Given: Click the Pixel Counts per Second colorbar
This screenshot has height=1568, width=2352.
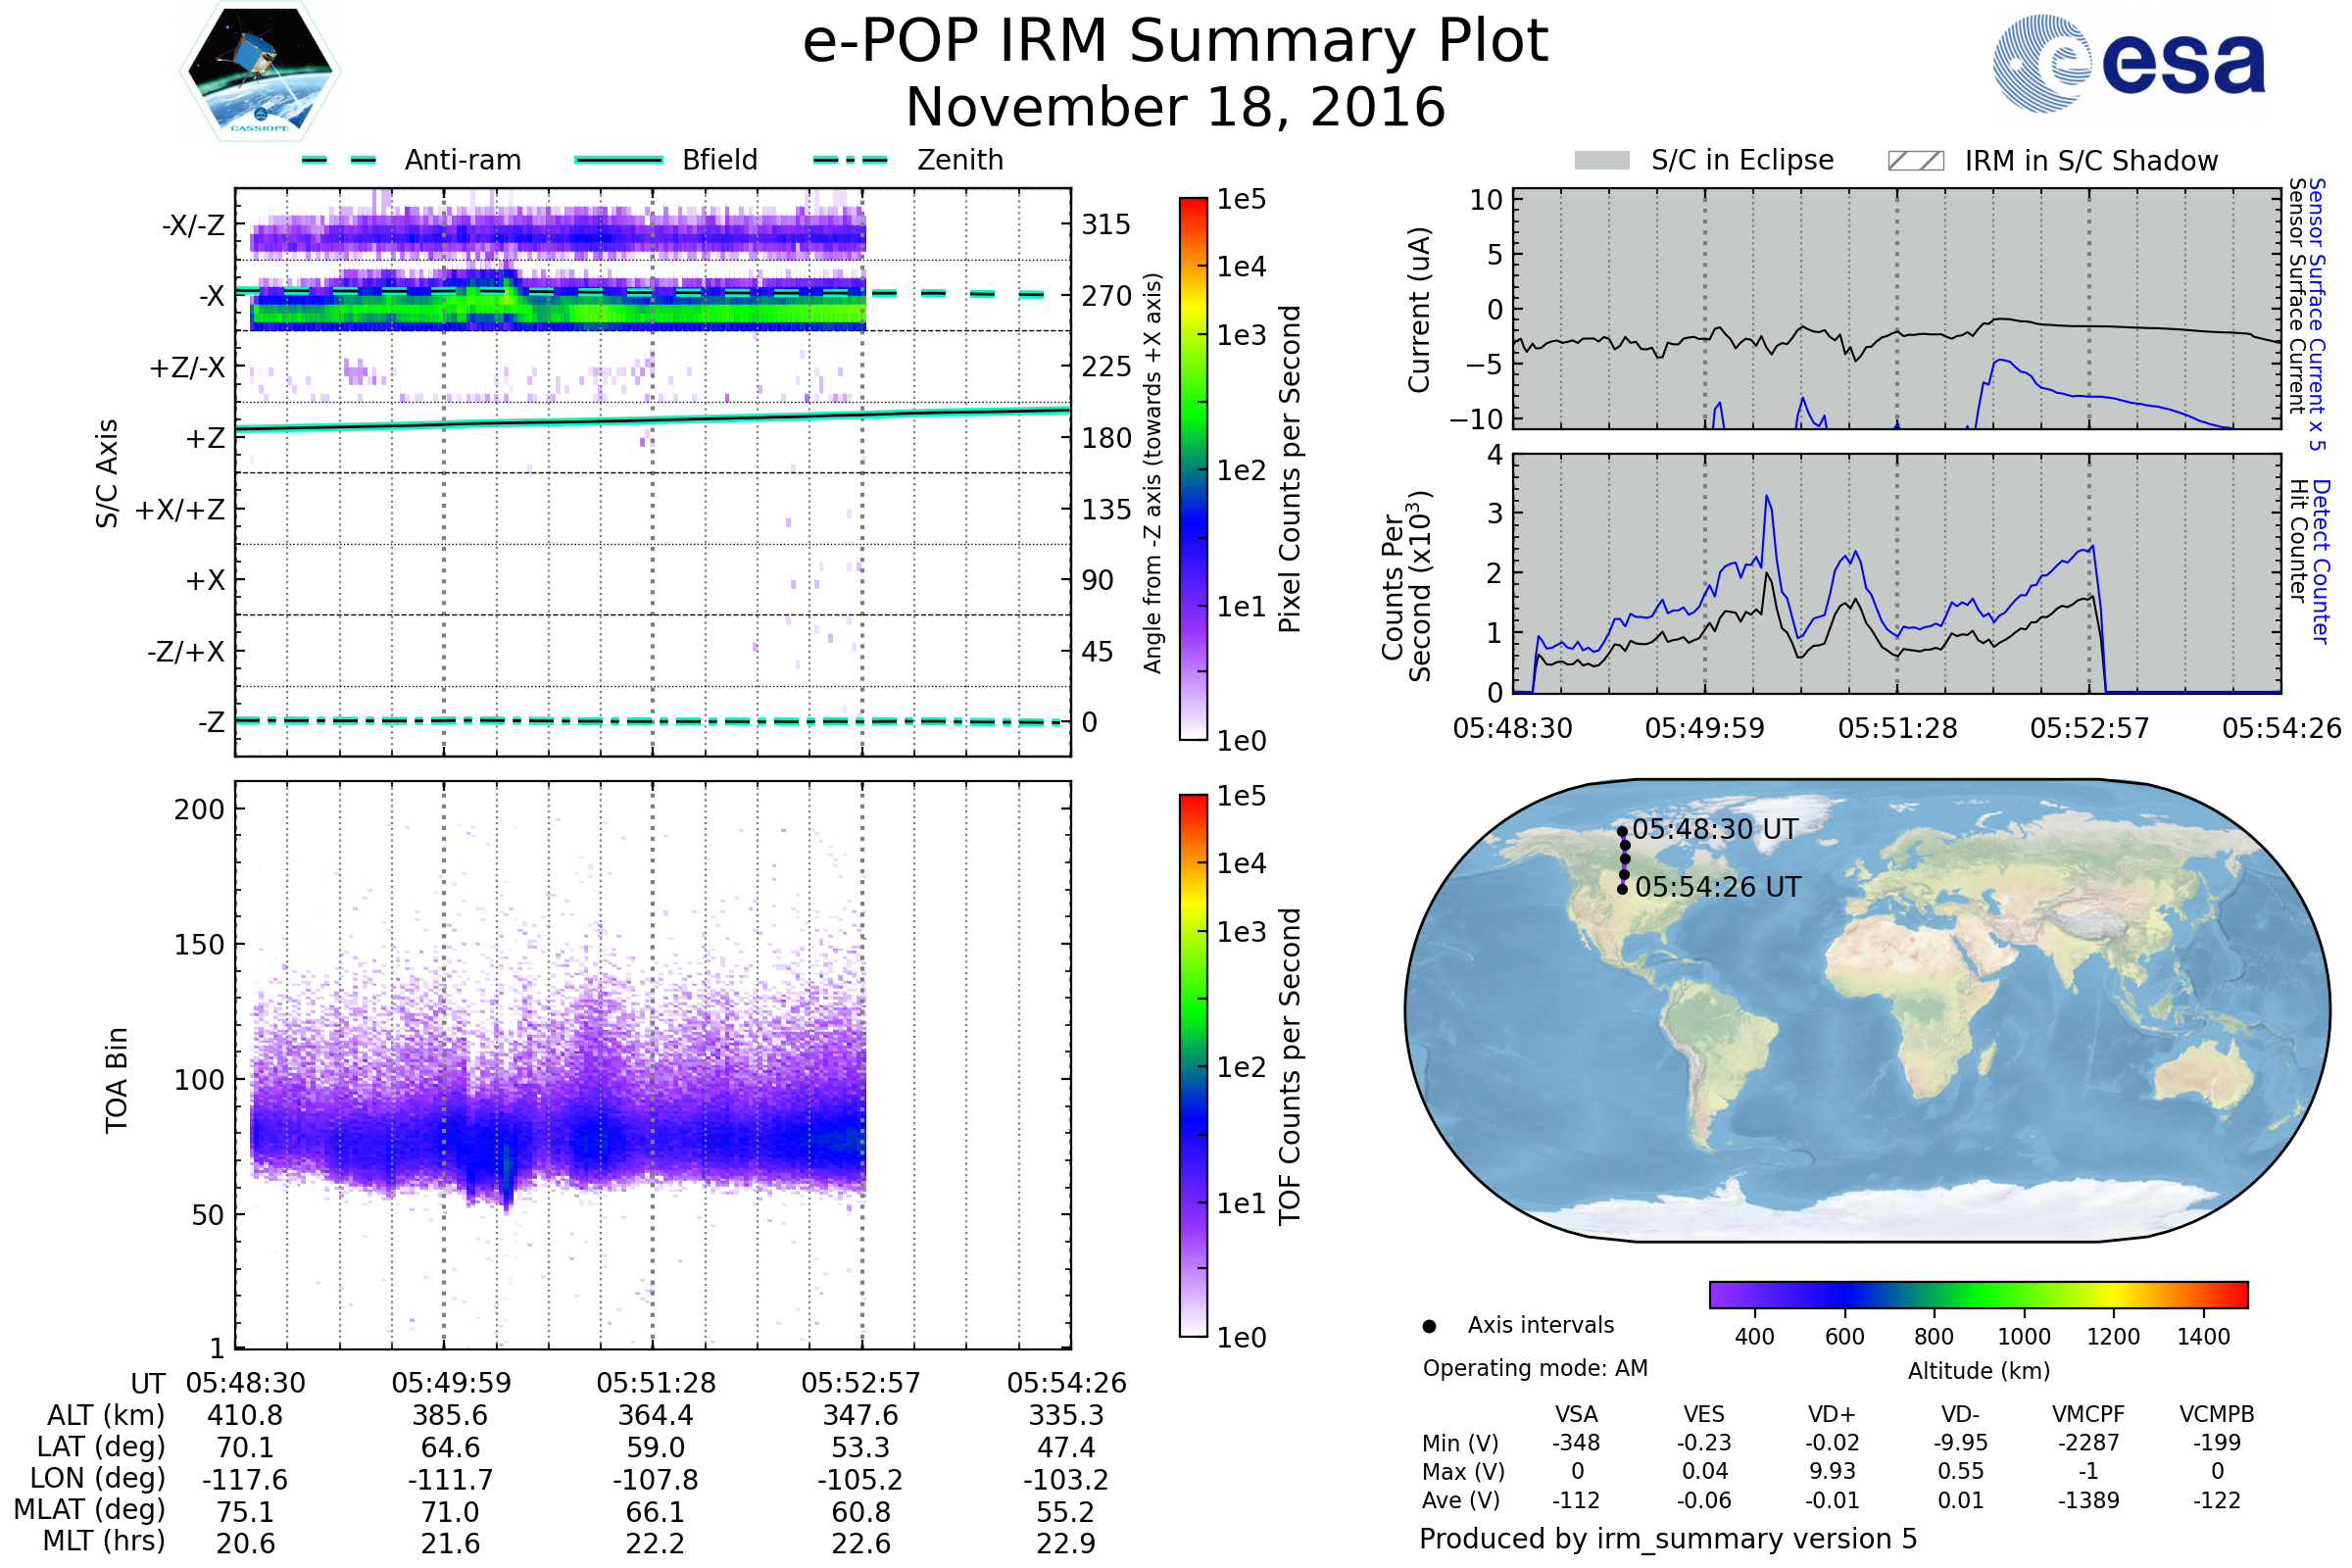Looking at the screenshot, I should (1193, 468).
